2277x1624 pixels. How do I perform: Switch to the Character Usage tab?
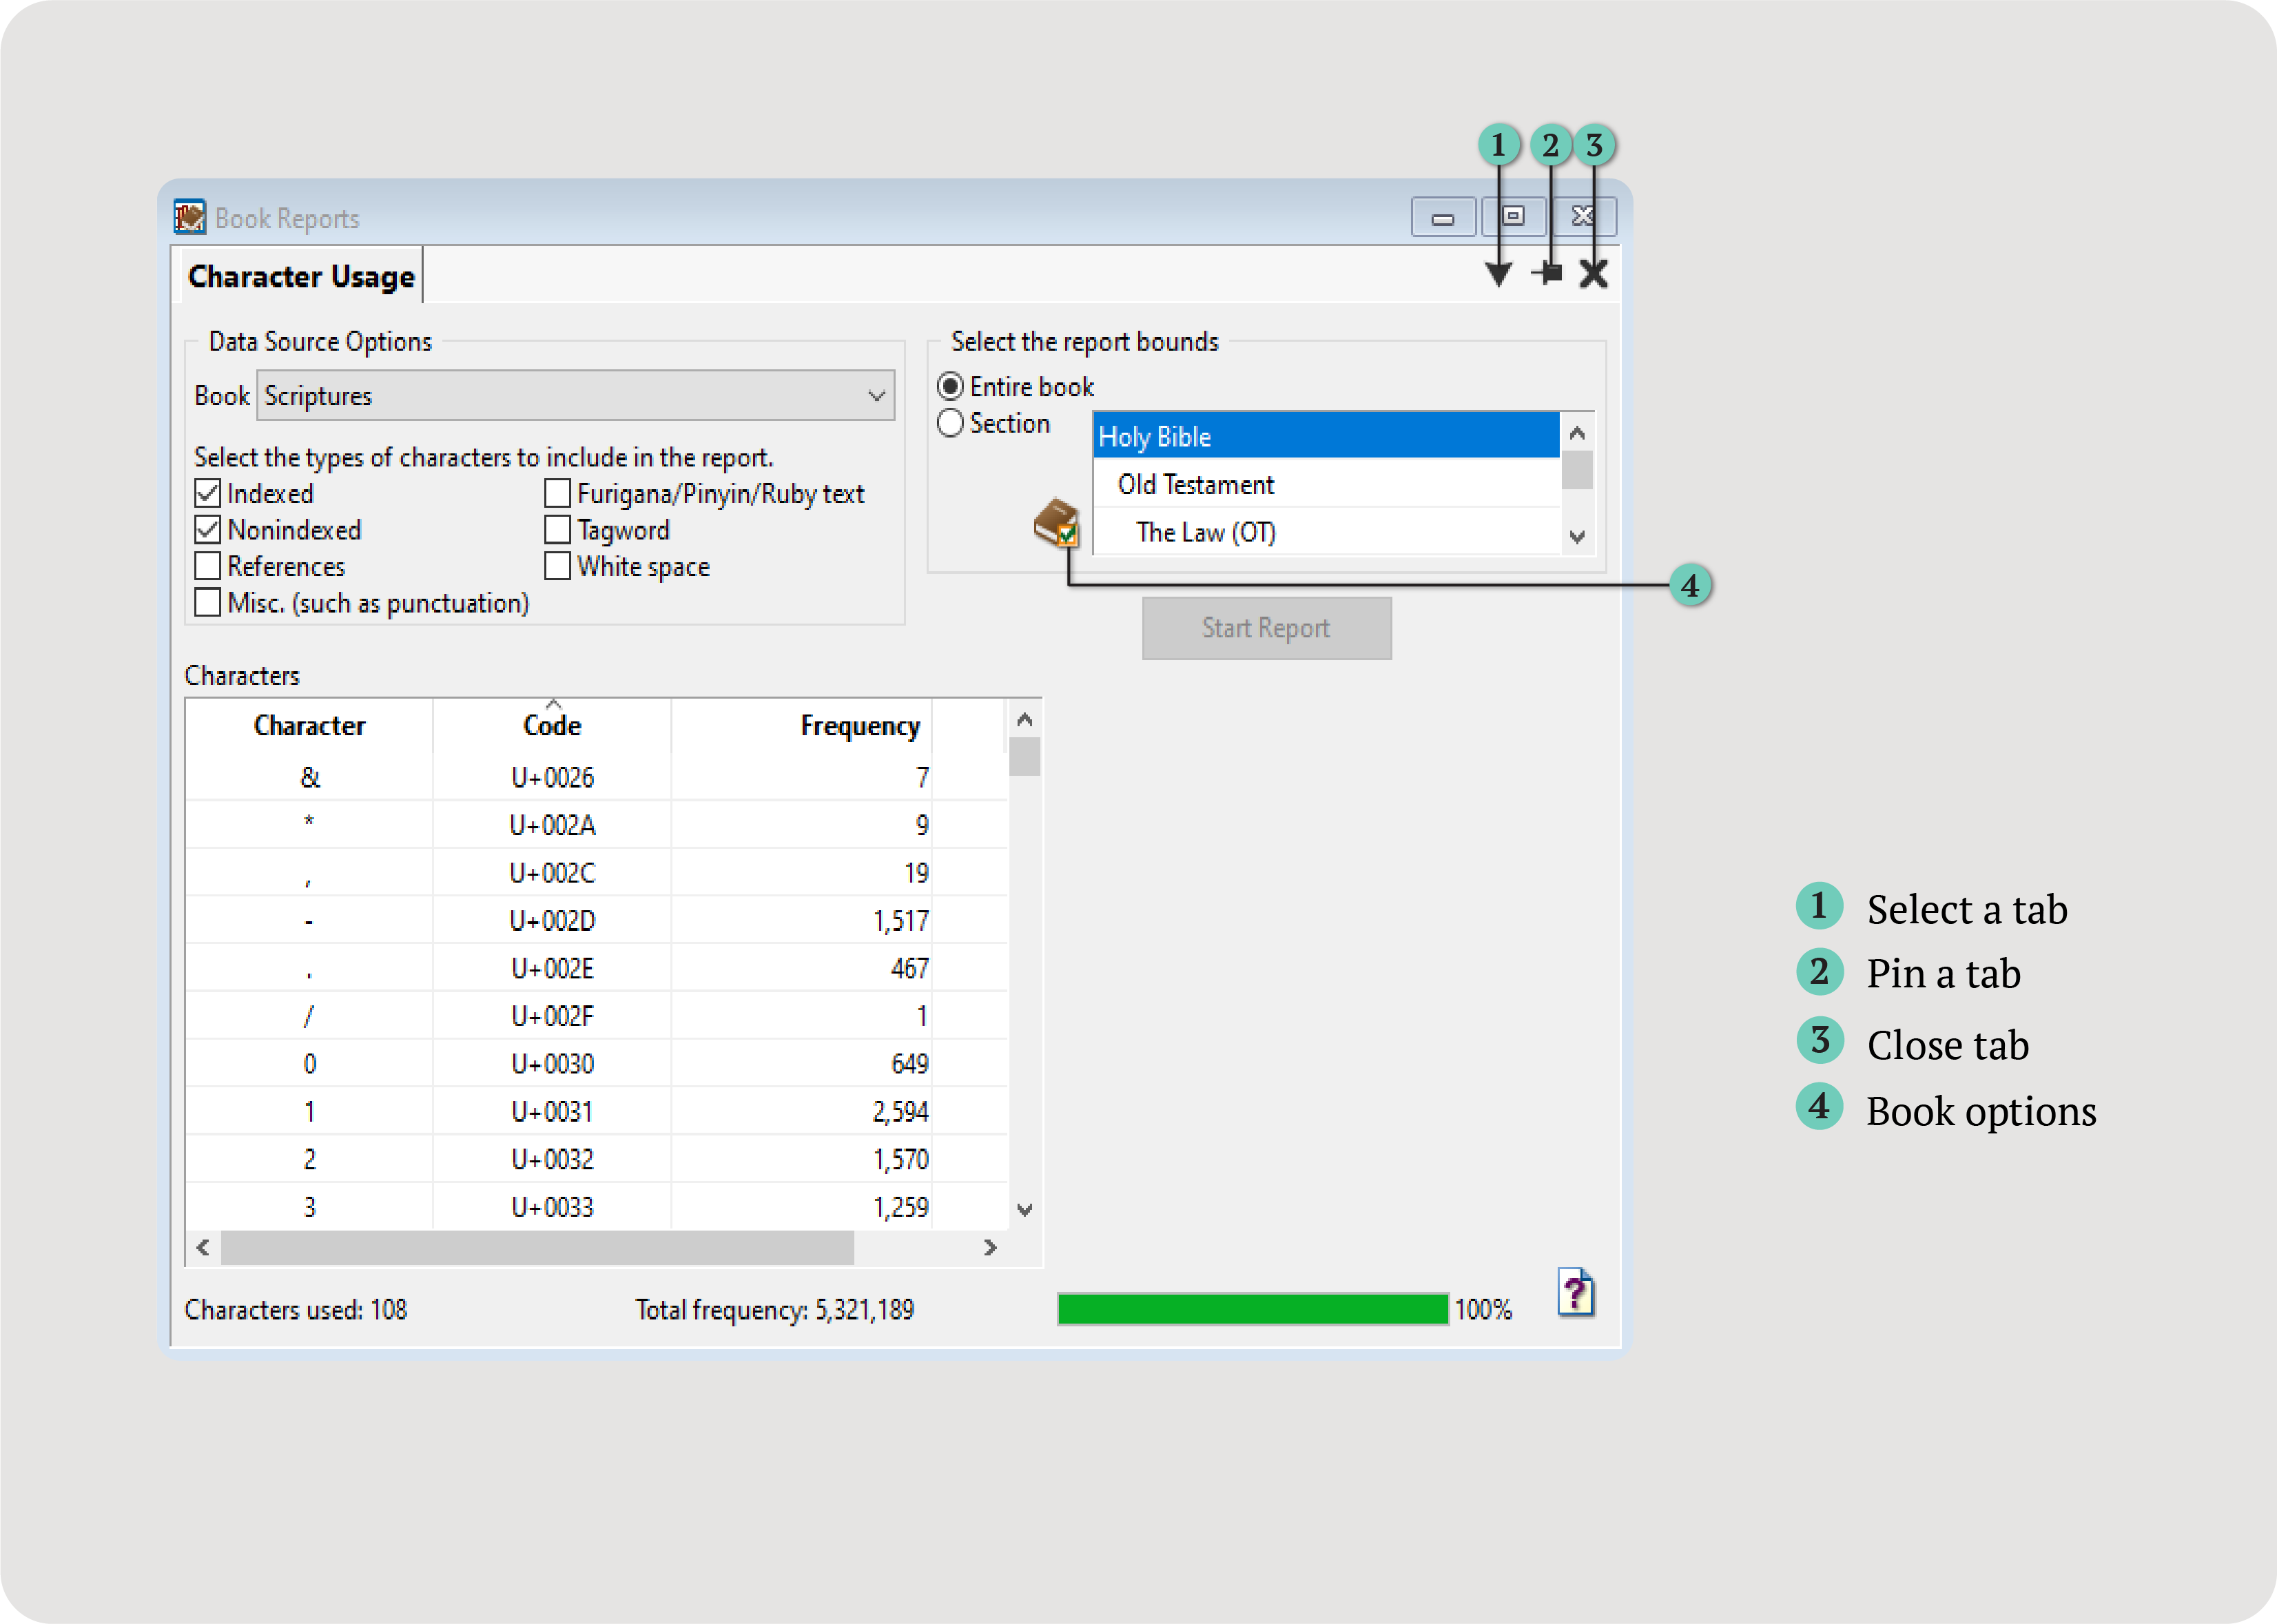pos(300,276)
